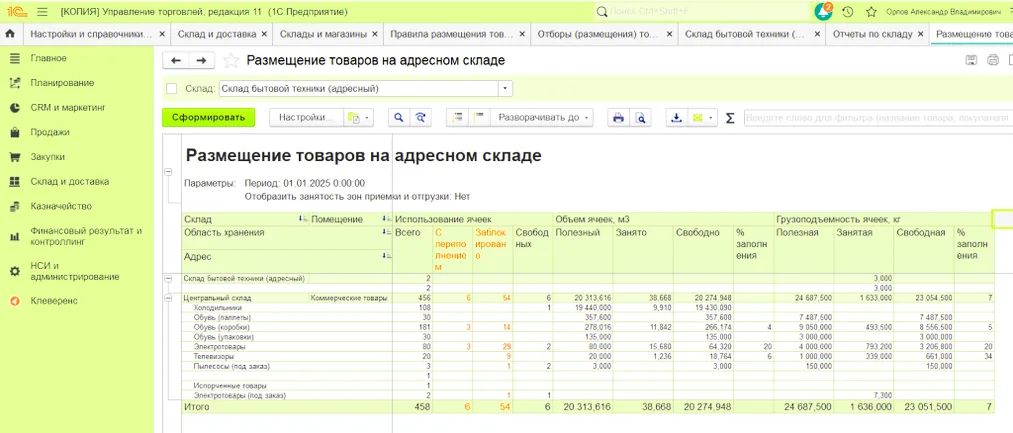1013x433 pixels.
Task: Click the Склад value input field
Action: pos(359,89)
